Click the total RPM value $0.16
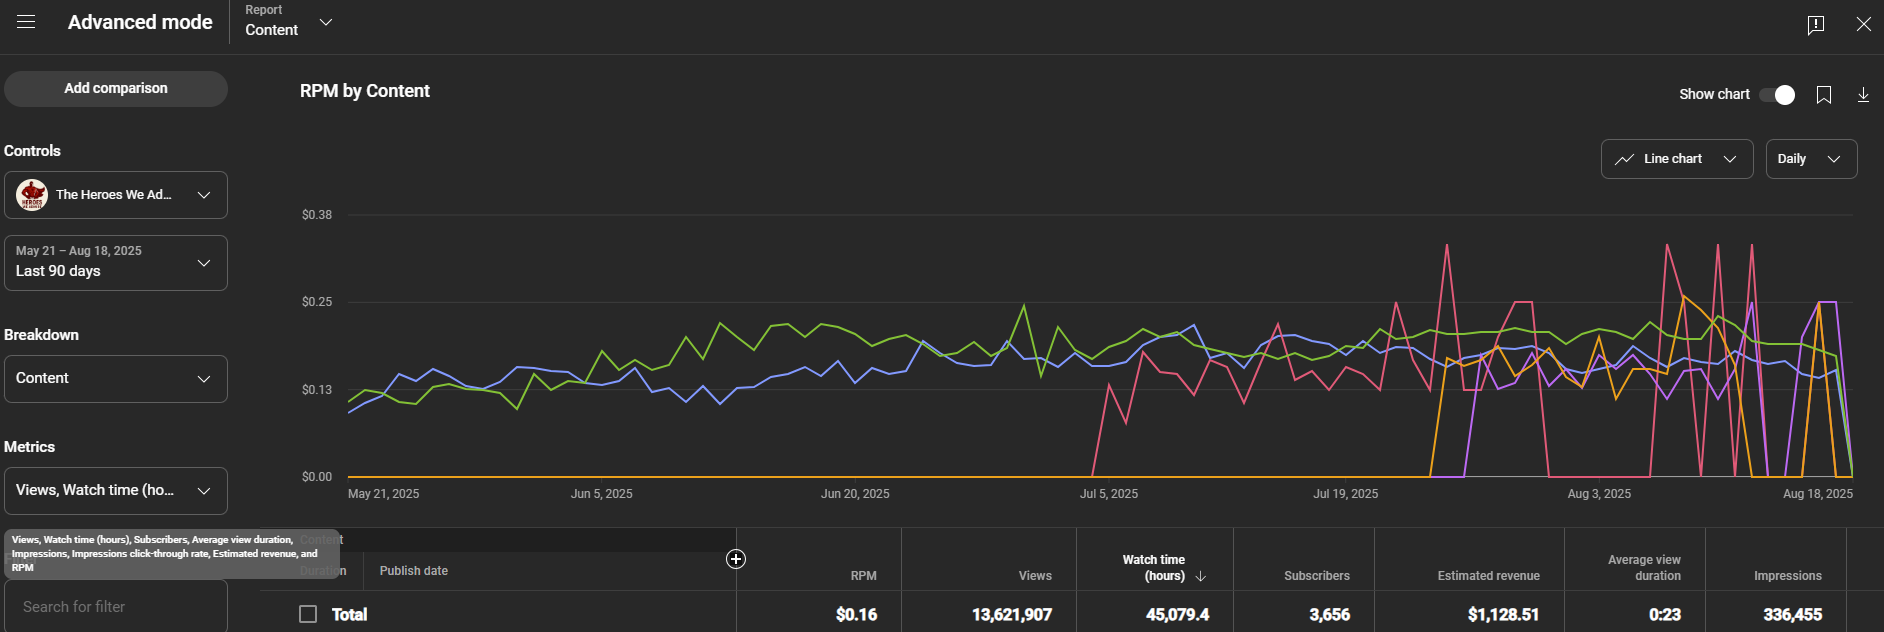Viewport: 1884px width, 632px height. (856, 614)
